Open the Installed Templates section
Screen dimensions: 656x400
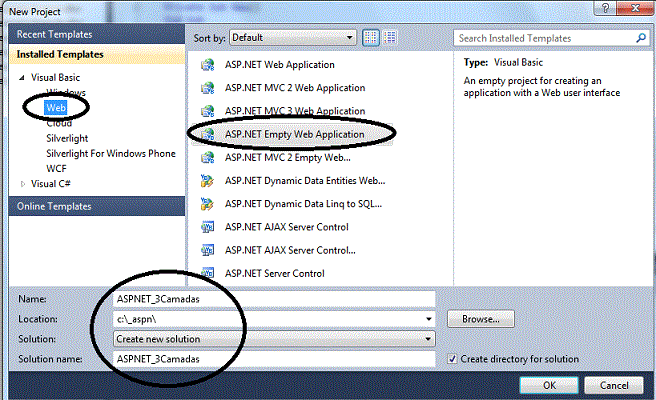coord(97,54)
